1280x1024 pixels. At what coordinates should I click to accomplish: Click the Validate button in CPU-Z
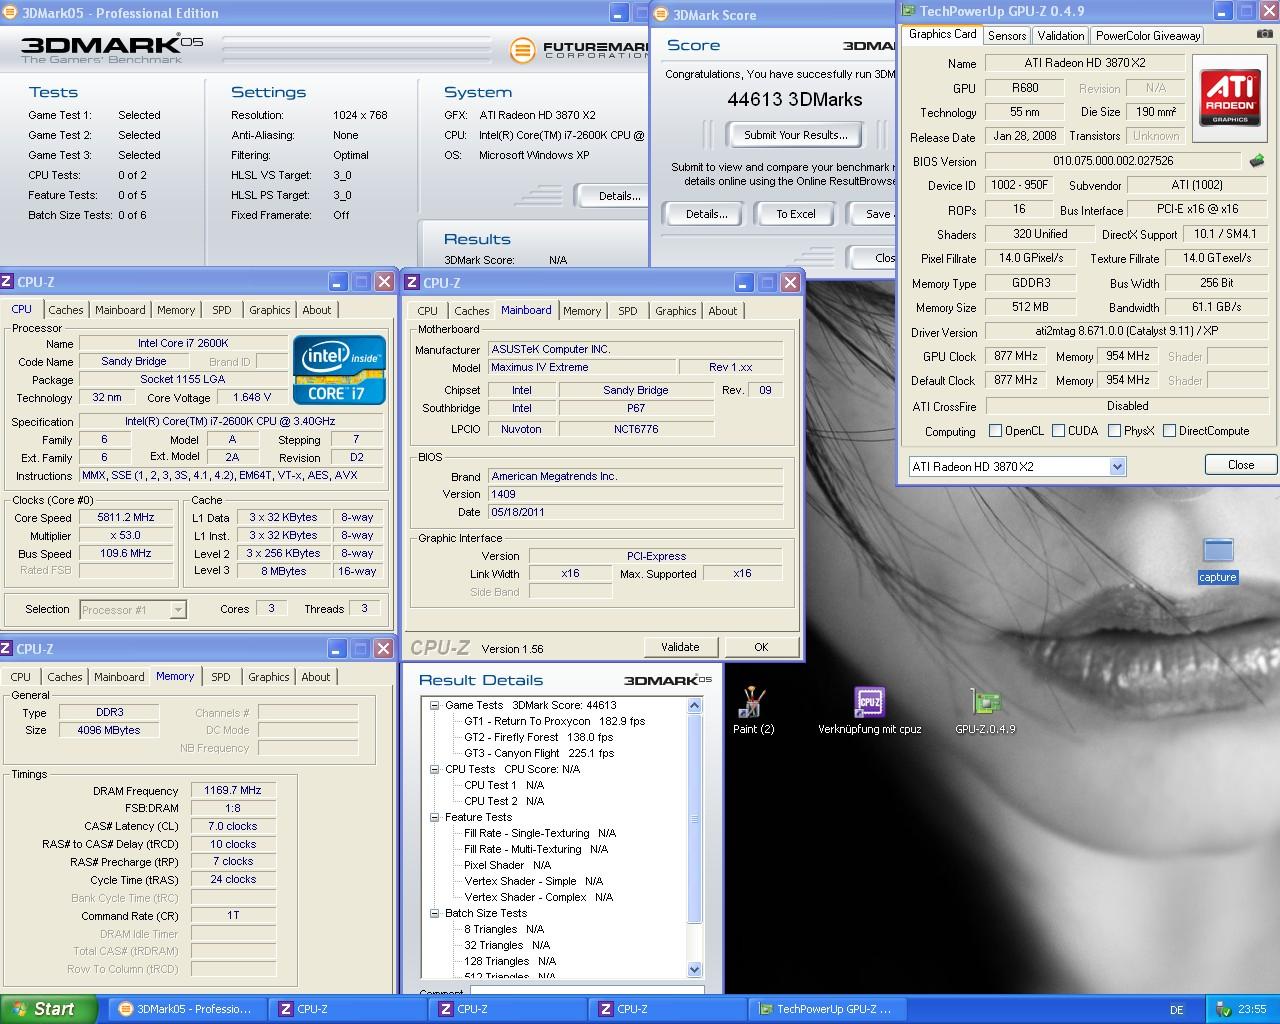click(680, 647)
